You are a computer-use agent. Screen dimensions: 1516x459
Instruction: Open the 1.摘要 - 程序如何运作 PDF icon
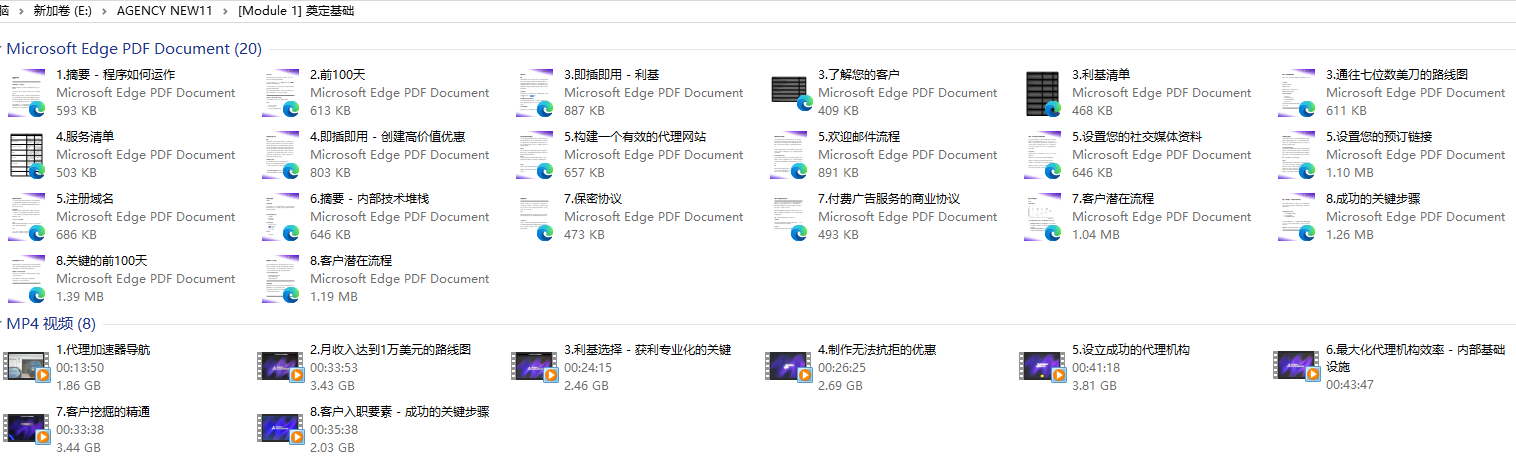[27, 93]
